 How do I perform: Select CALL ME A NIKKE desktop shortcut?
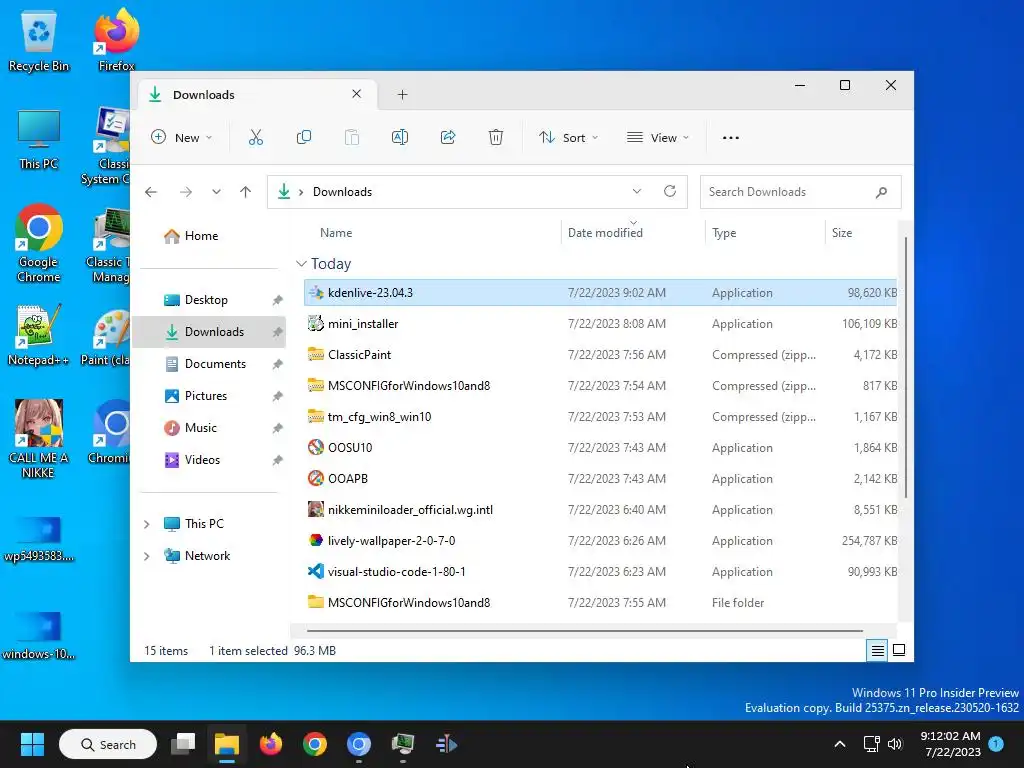pyautogui.click(x=39, y=439)
